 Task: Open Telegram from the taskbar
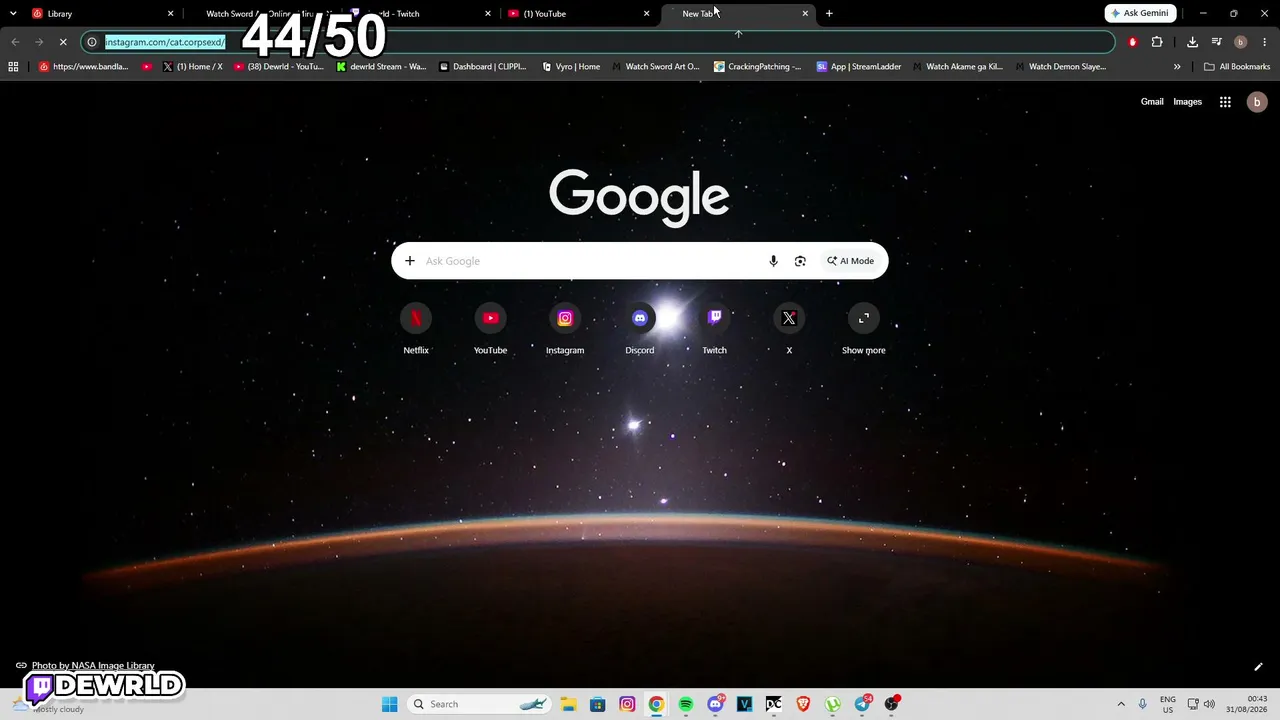[x=862, y=704]
